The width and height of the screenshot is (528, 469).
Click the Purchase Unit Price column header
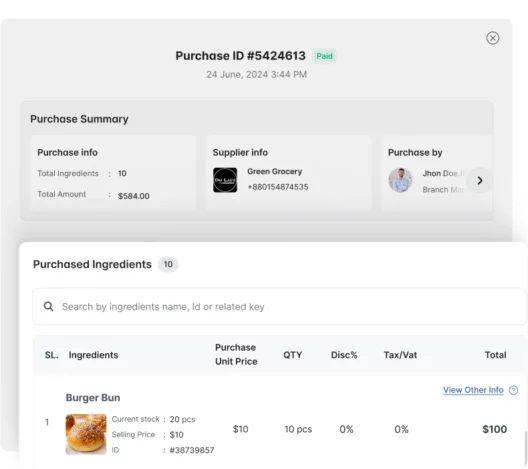236,355
